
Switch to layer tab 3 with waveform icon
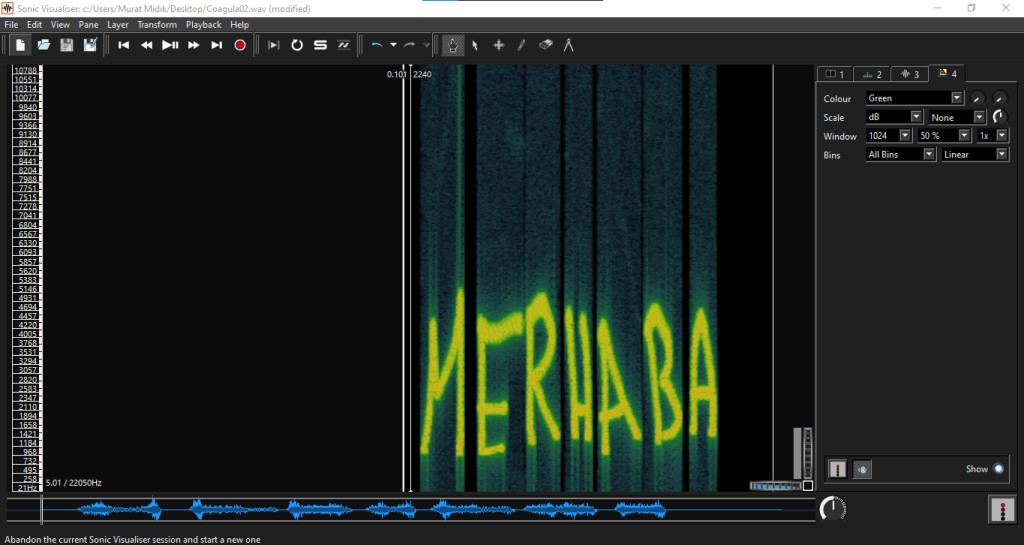[909, 74]
